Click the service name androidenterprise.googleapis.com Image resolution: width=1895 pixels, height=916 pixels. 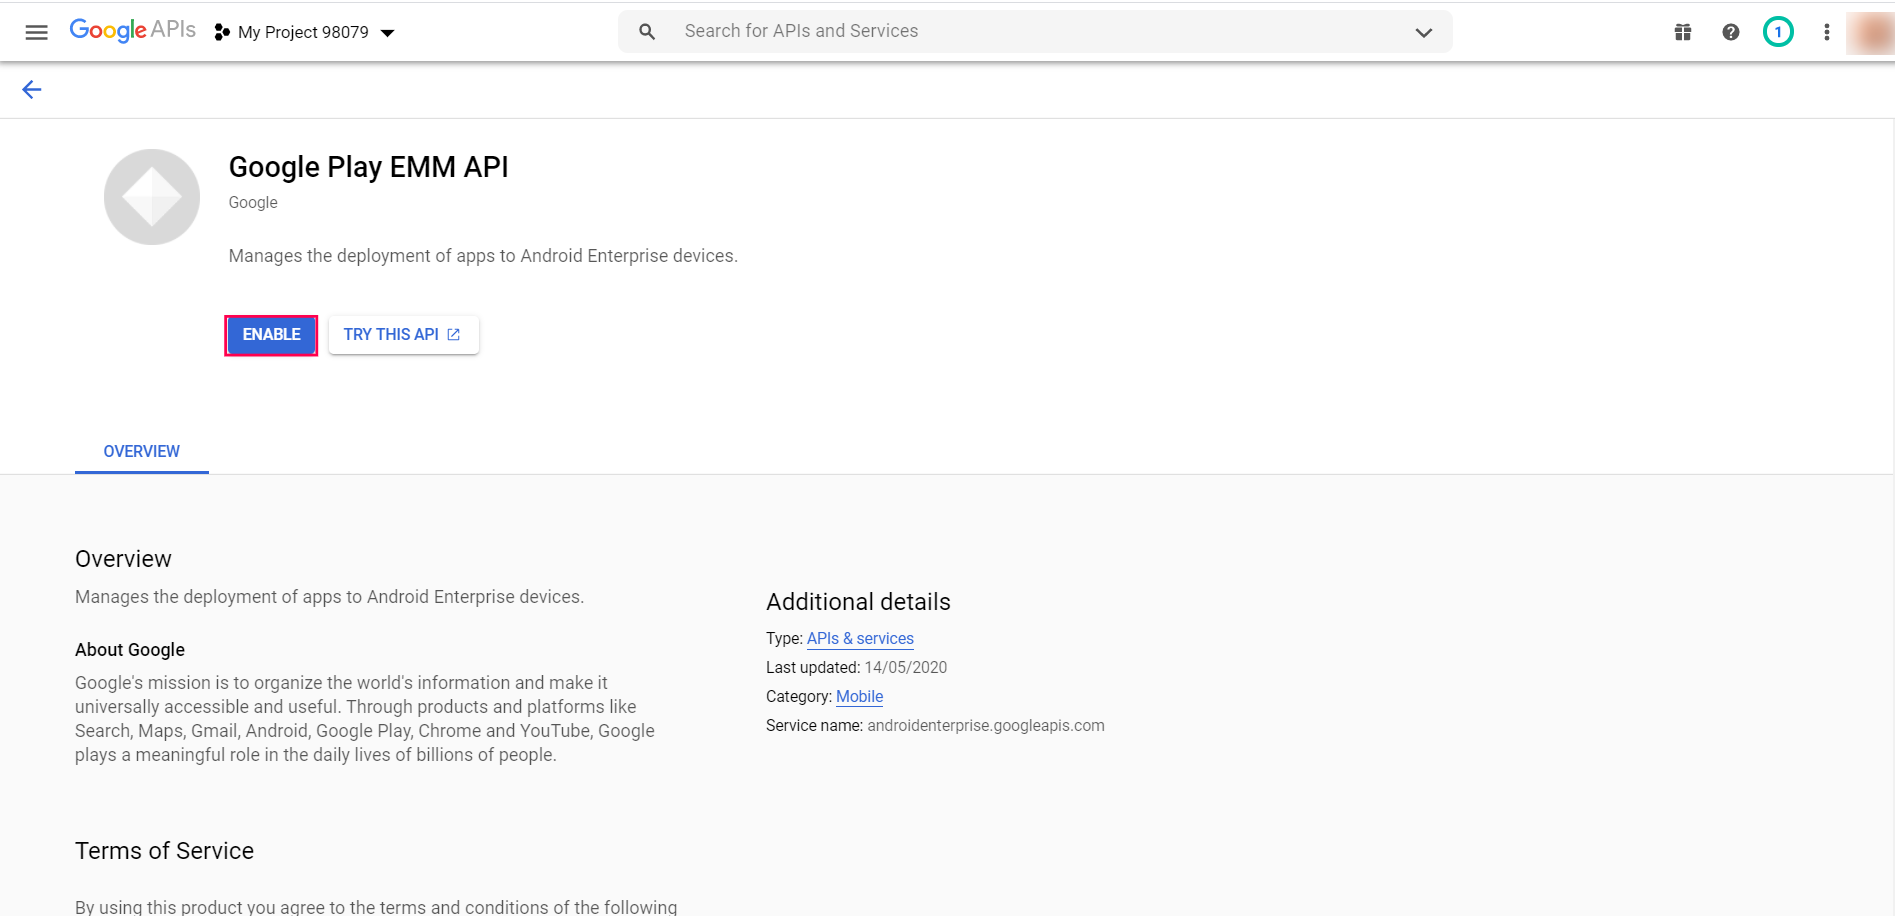986,726
